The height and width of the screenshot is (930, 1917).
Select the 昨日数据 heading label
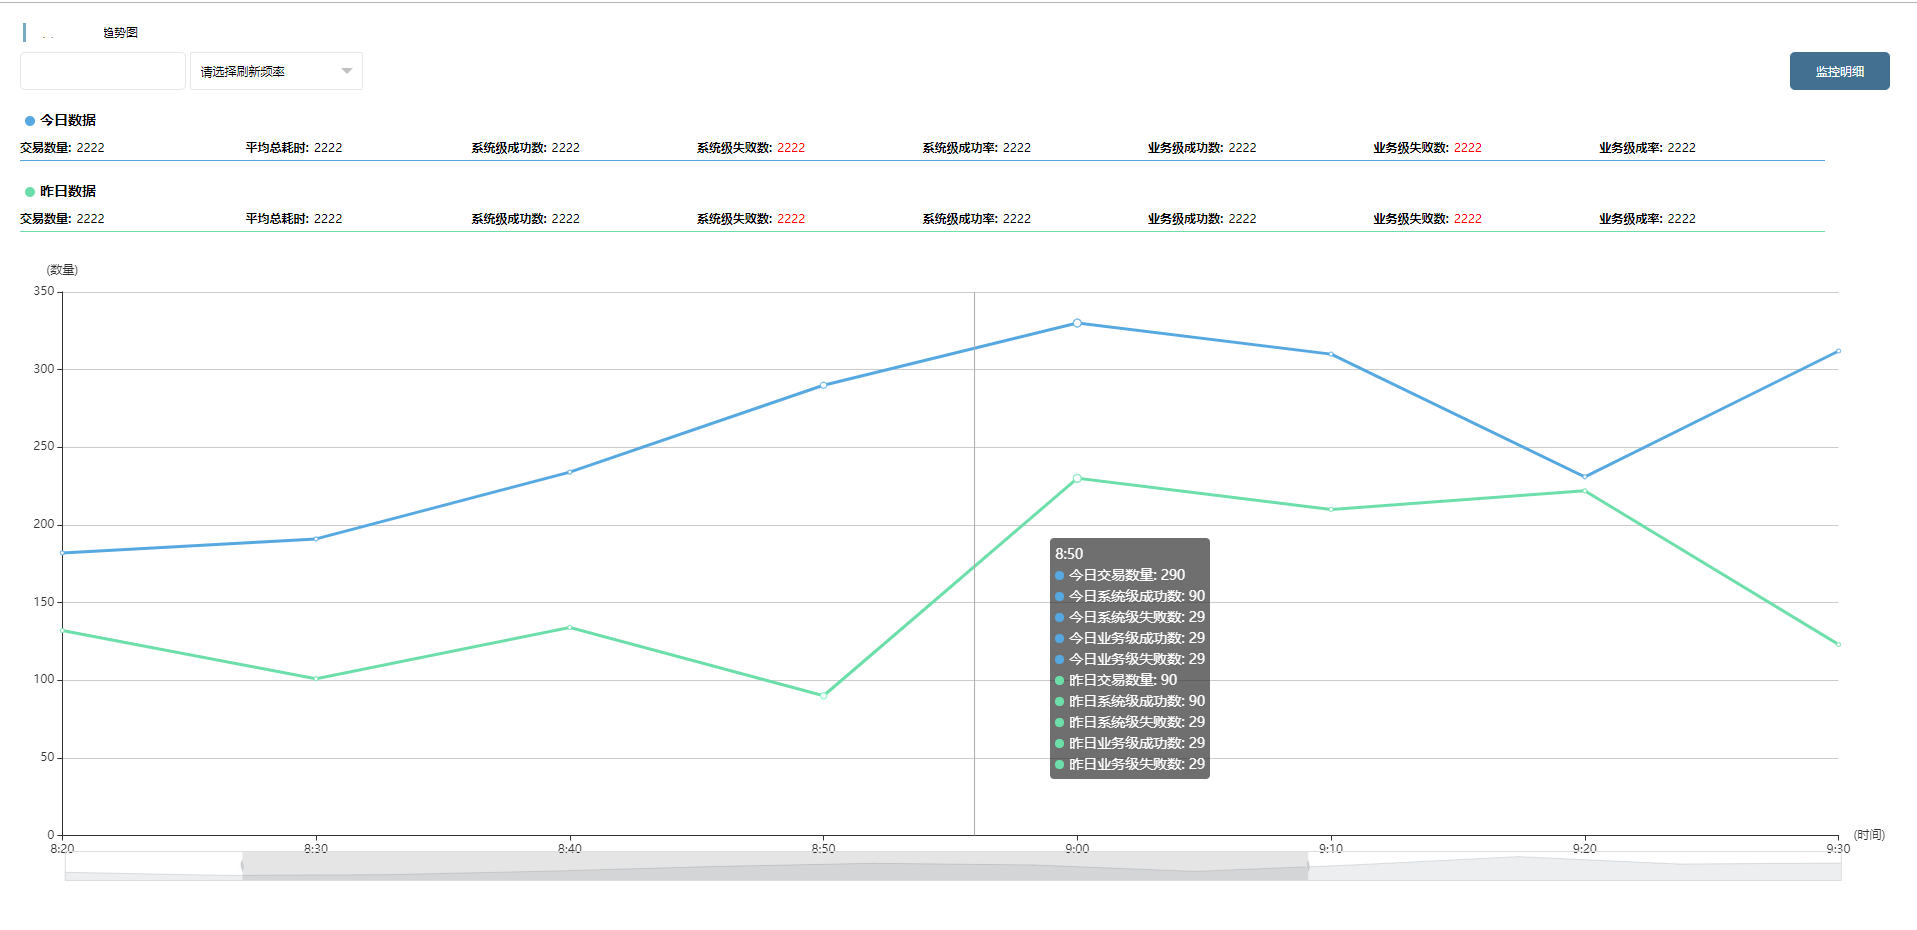[68, 191]
